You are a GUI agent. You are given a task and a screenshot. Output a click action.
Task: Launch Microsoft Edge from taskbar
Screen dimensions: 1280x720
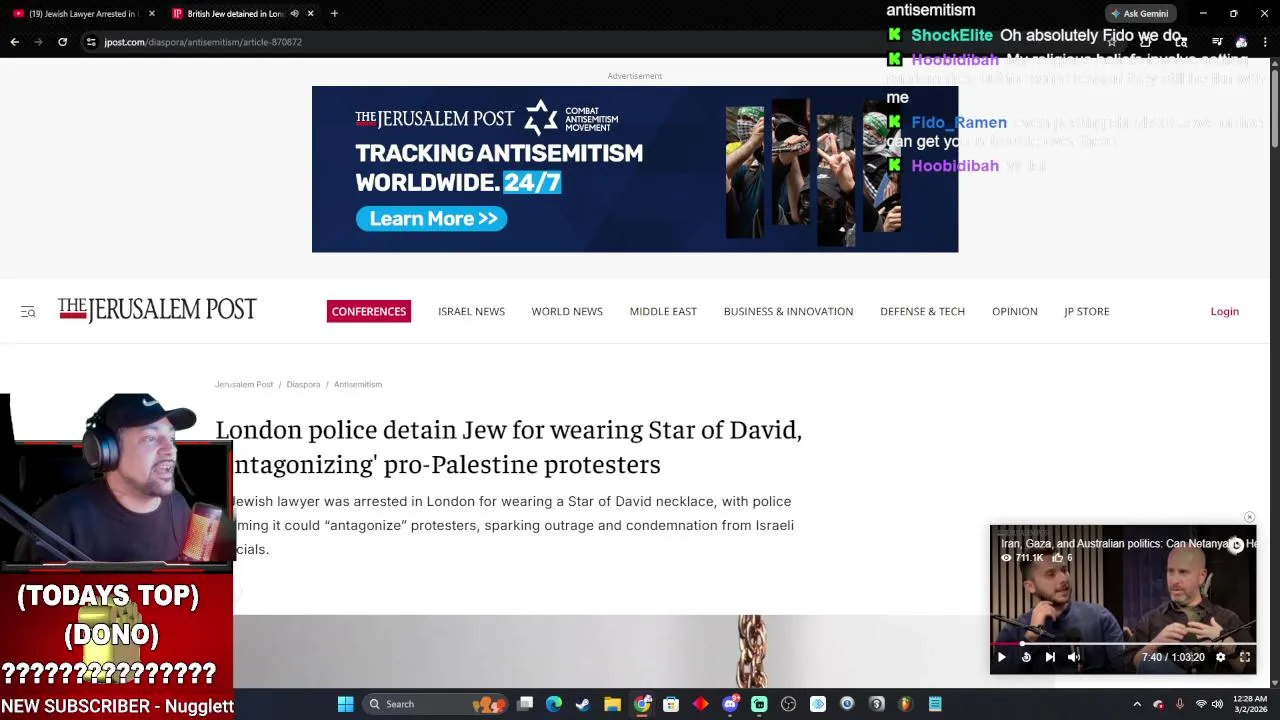point(554,704)
